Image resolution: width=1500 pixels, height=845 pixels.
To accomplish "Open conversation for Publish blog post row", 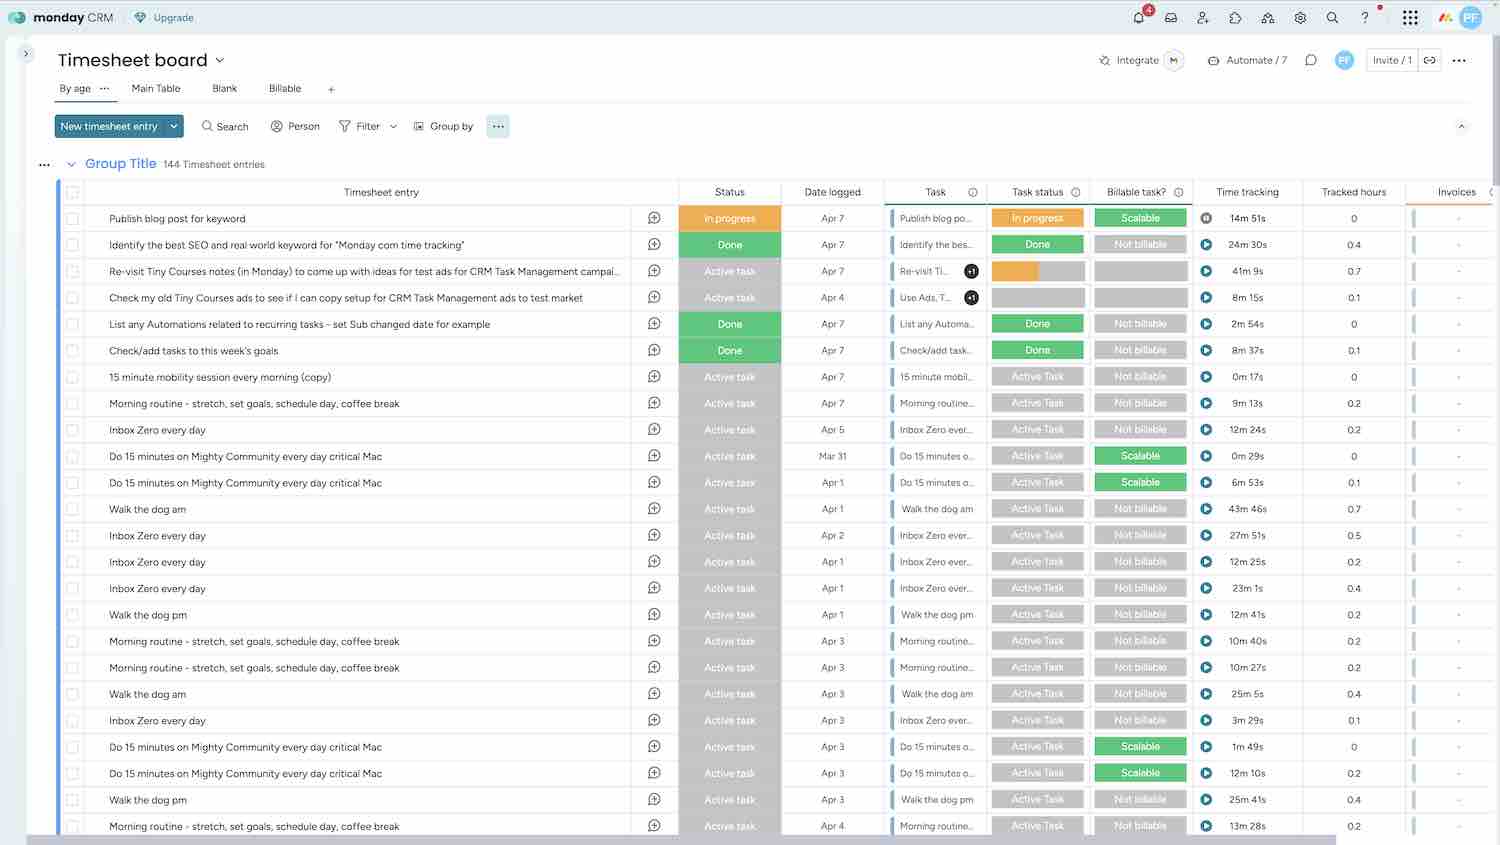I will [x=654, y=218].
